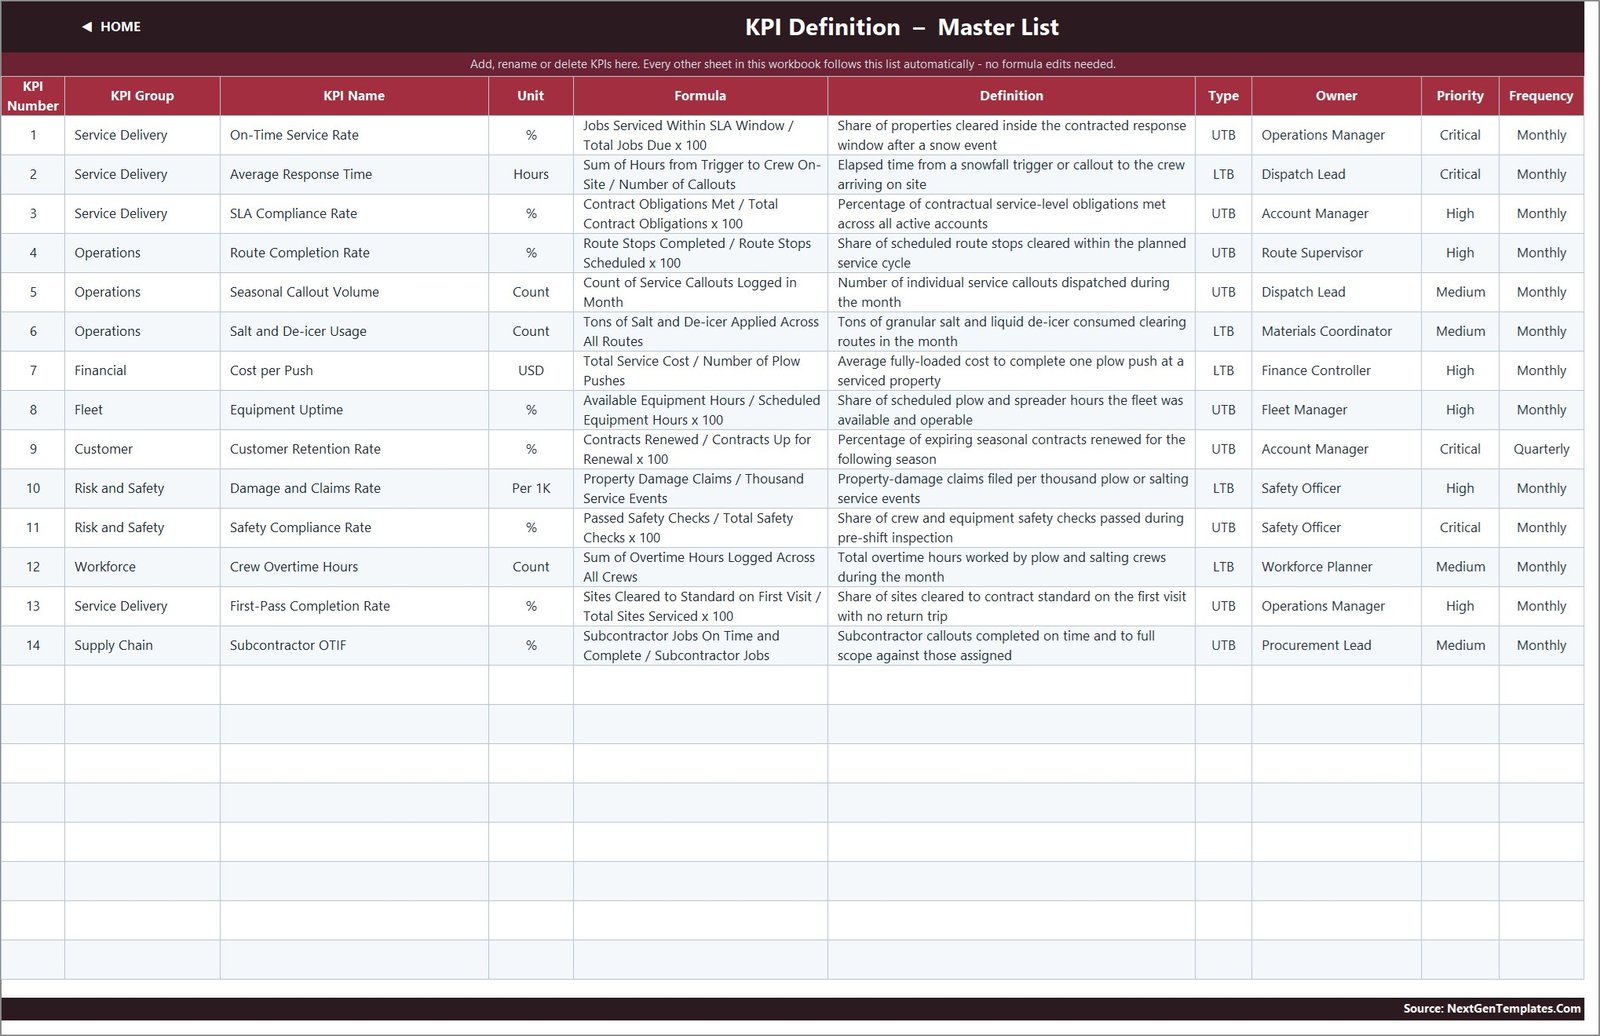Select the Salt and De-icer Usage cell
The height and width of the screenshot is (1036, 1600).
coord(354,331)
